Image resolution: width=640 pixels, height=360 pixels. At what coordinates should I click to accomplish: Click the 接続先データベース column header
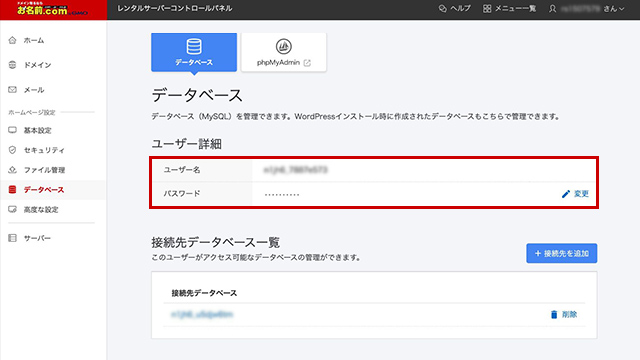[204, 293]
